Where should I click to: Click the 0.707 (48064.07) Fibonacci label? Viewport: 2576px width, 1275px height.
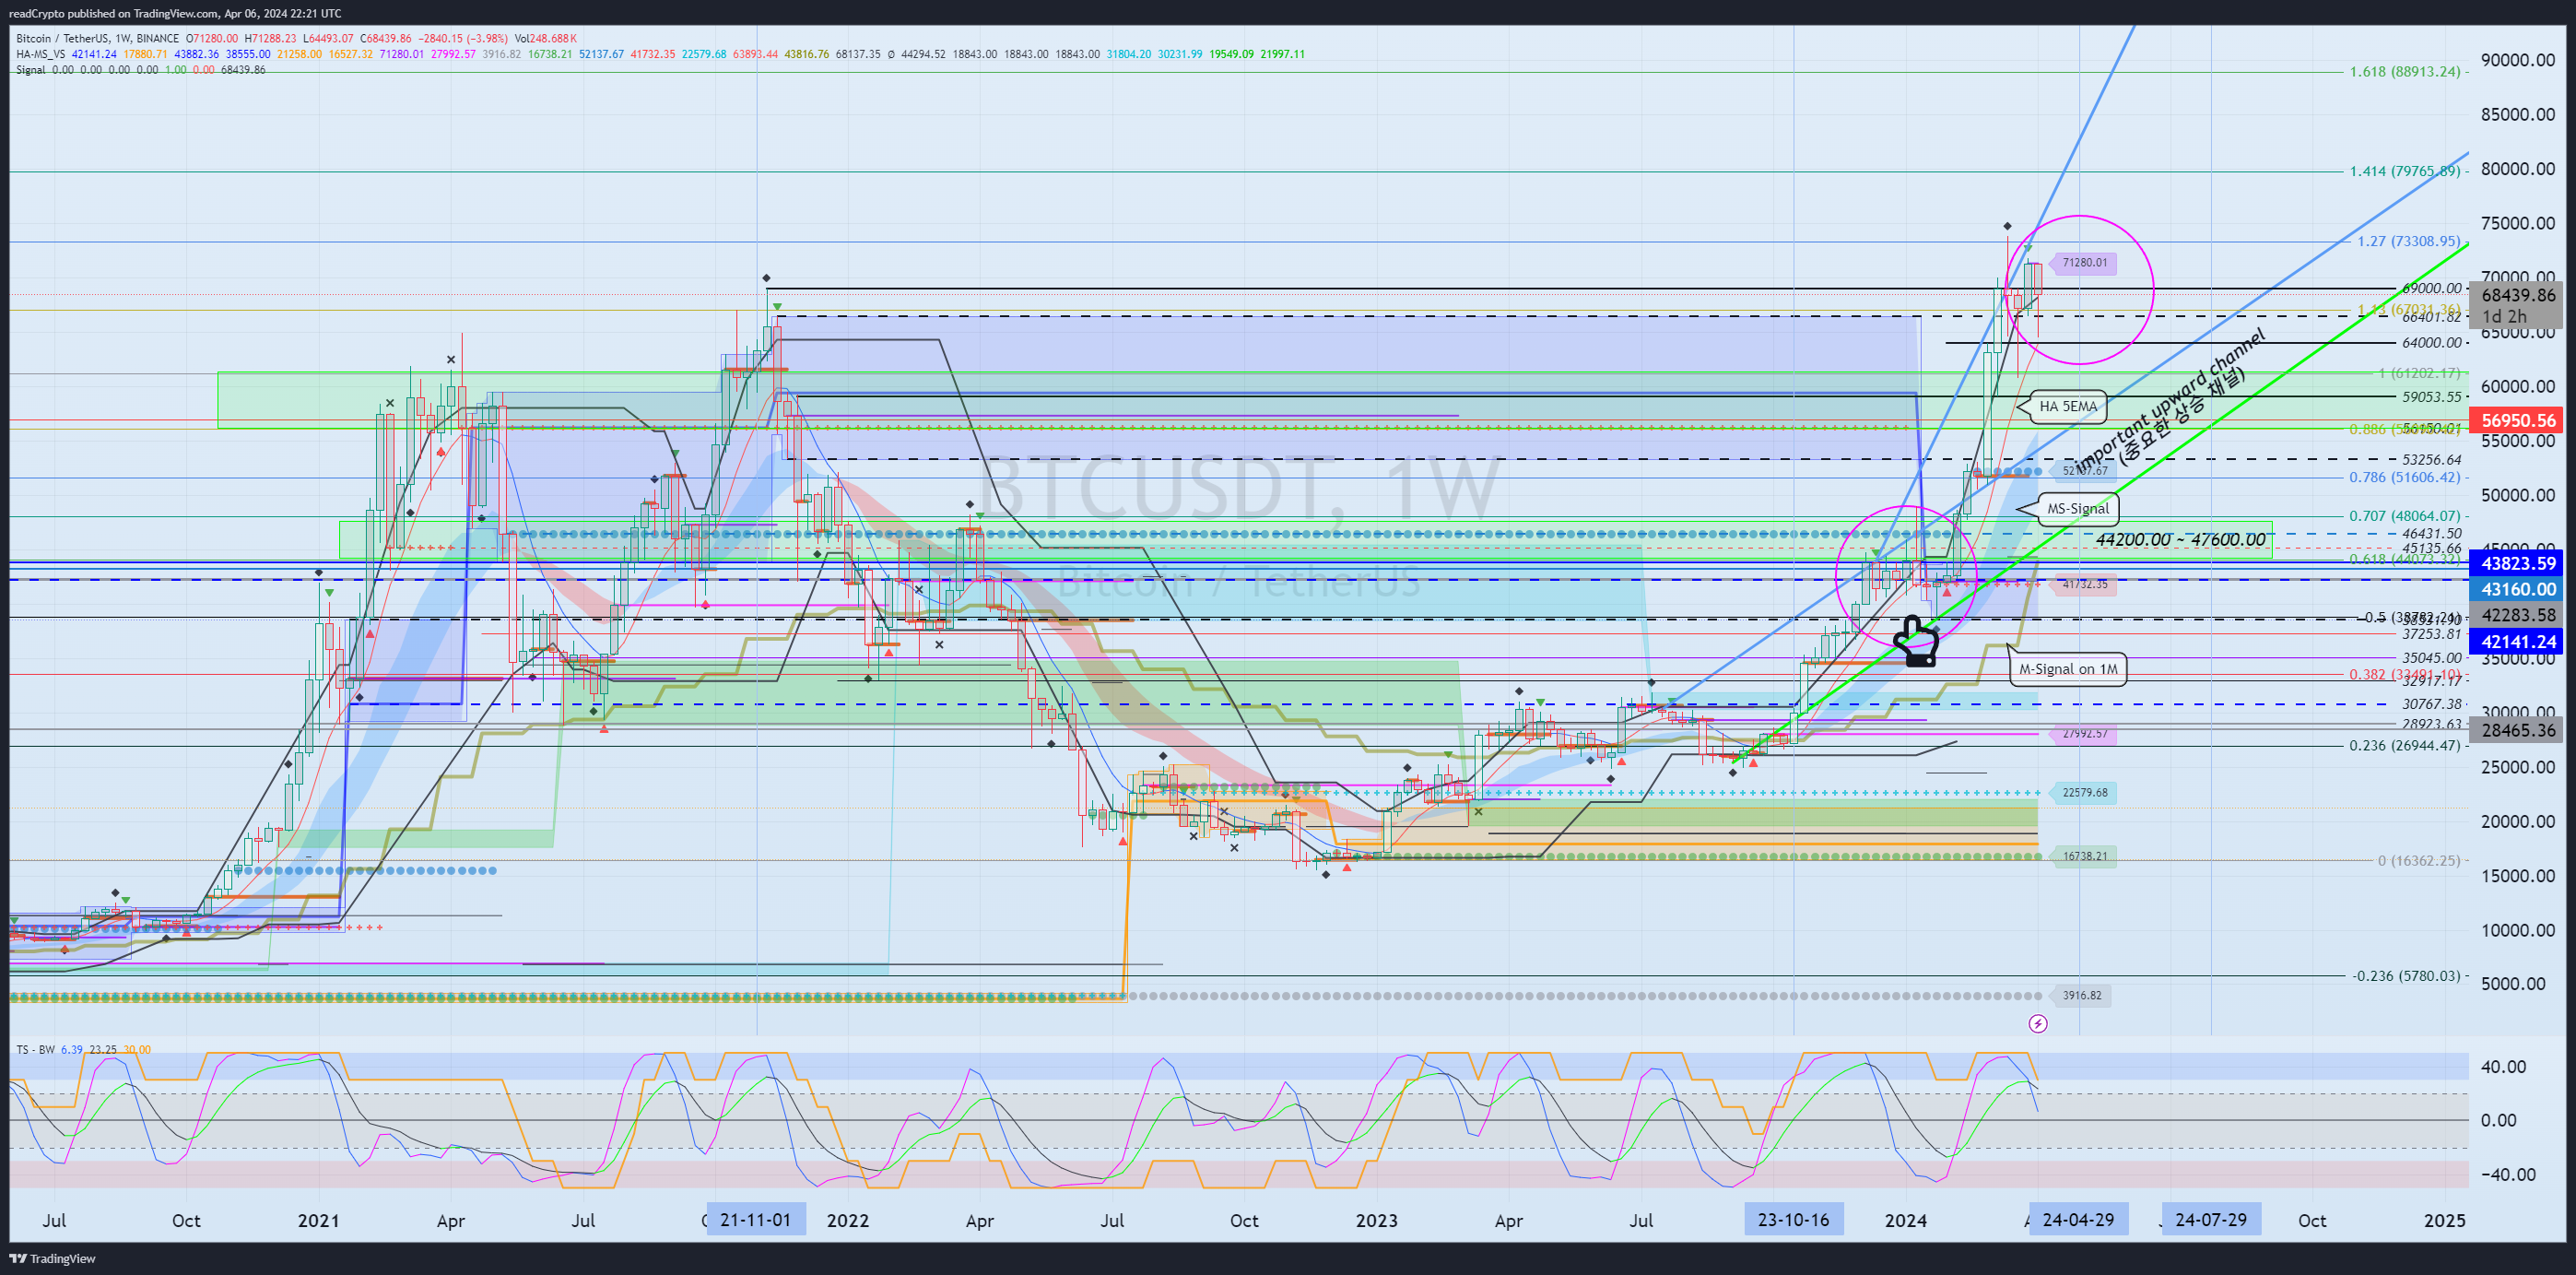[2404, 517]
